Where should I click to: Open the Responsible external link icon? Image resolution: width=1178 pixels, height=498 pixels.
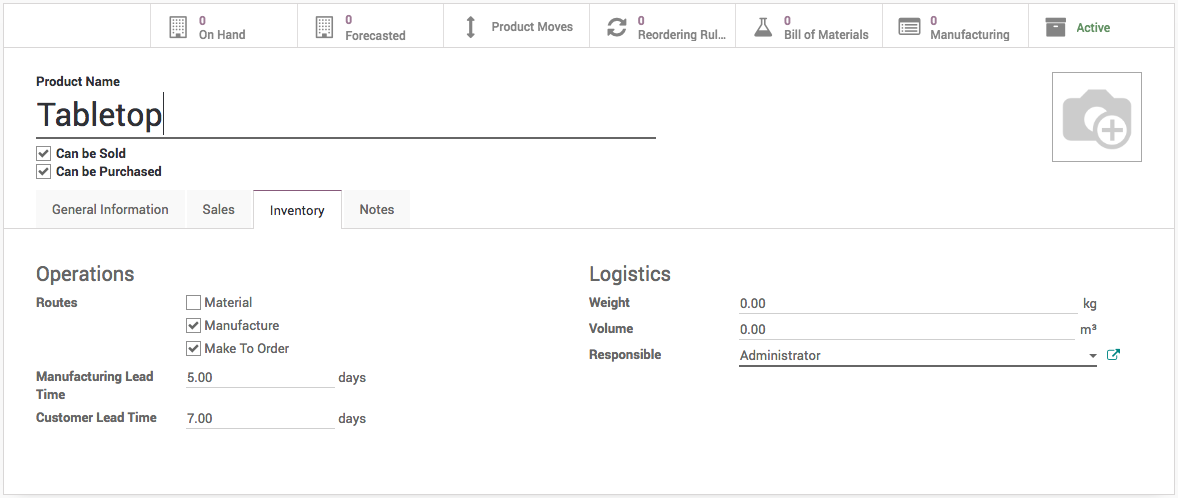click(1113, 355)
